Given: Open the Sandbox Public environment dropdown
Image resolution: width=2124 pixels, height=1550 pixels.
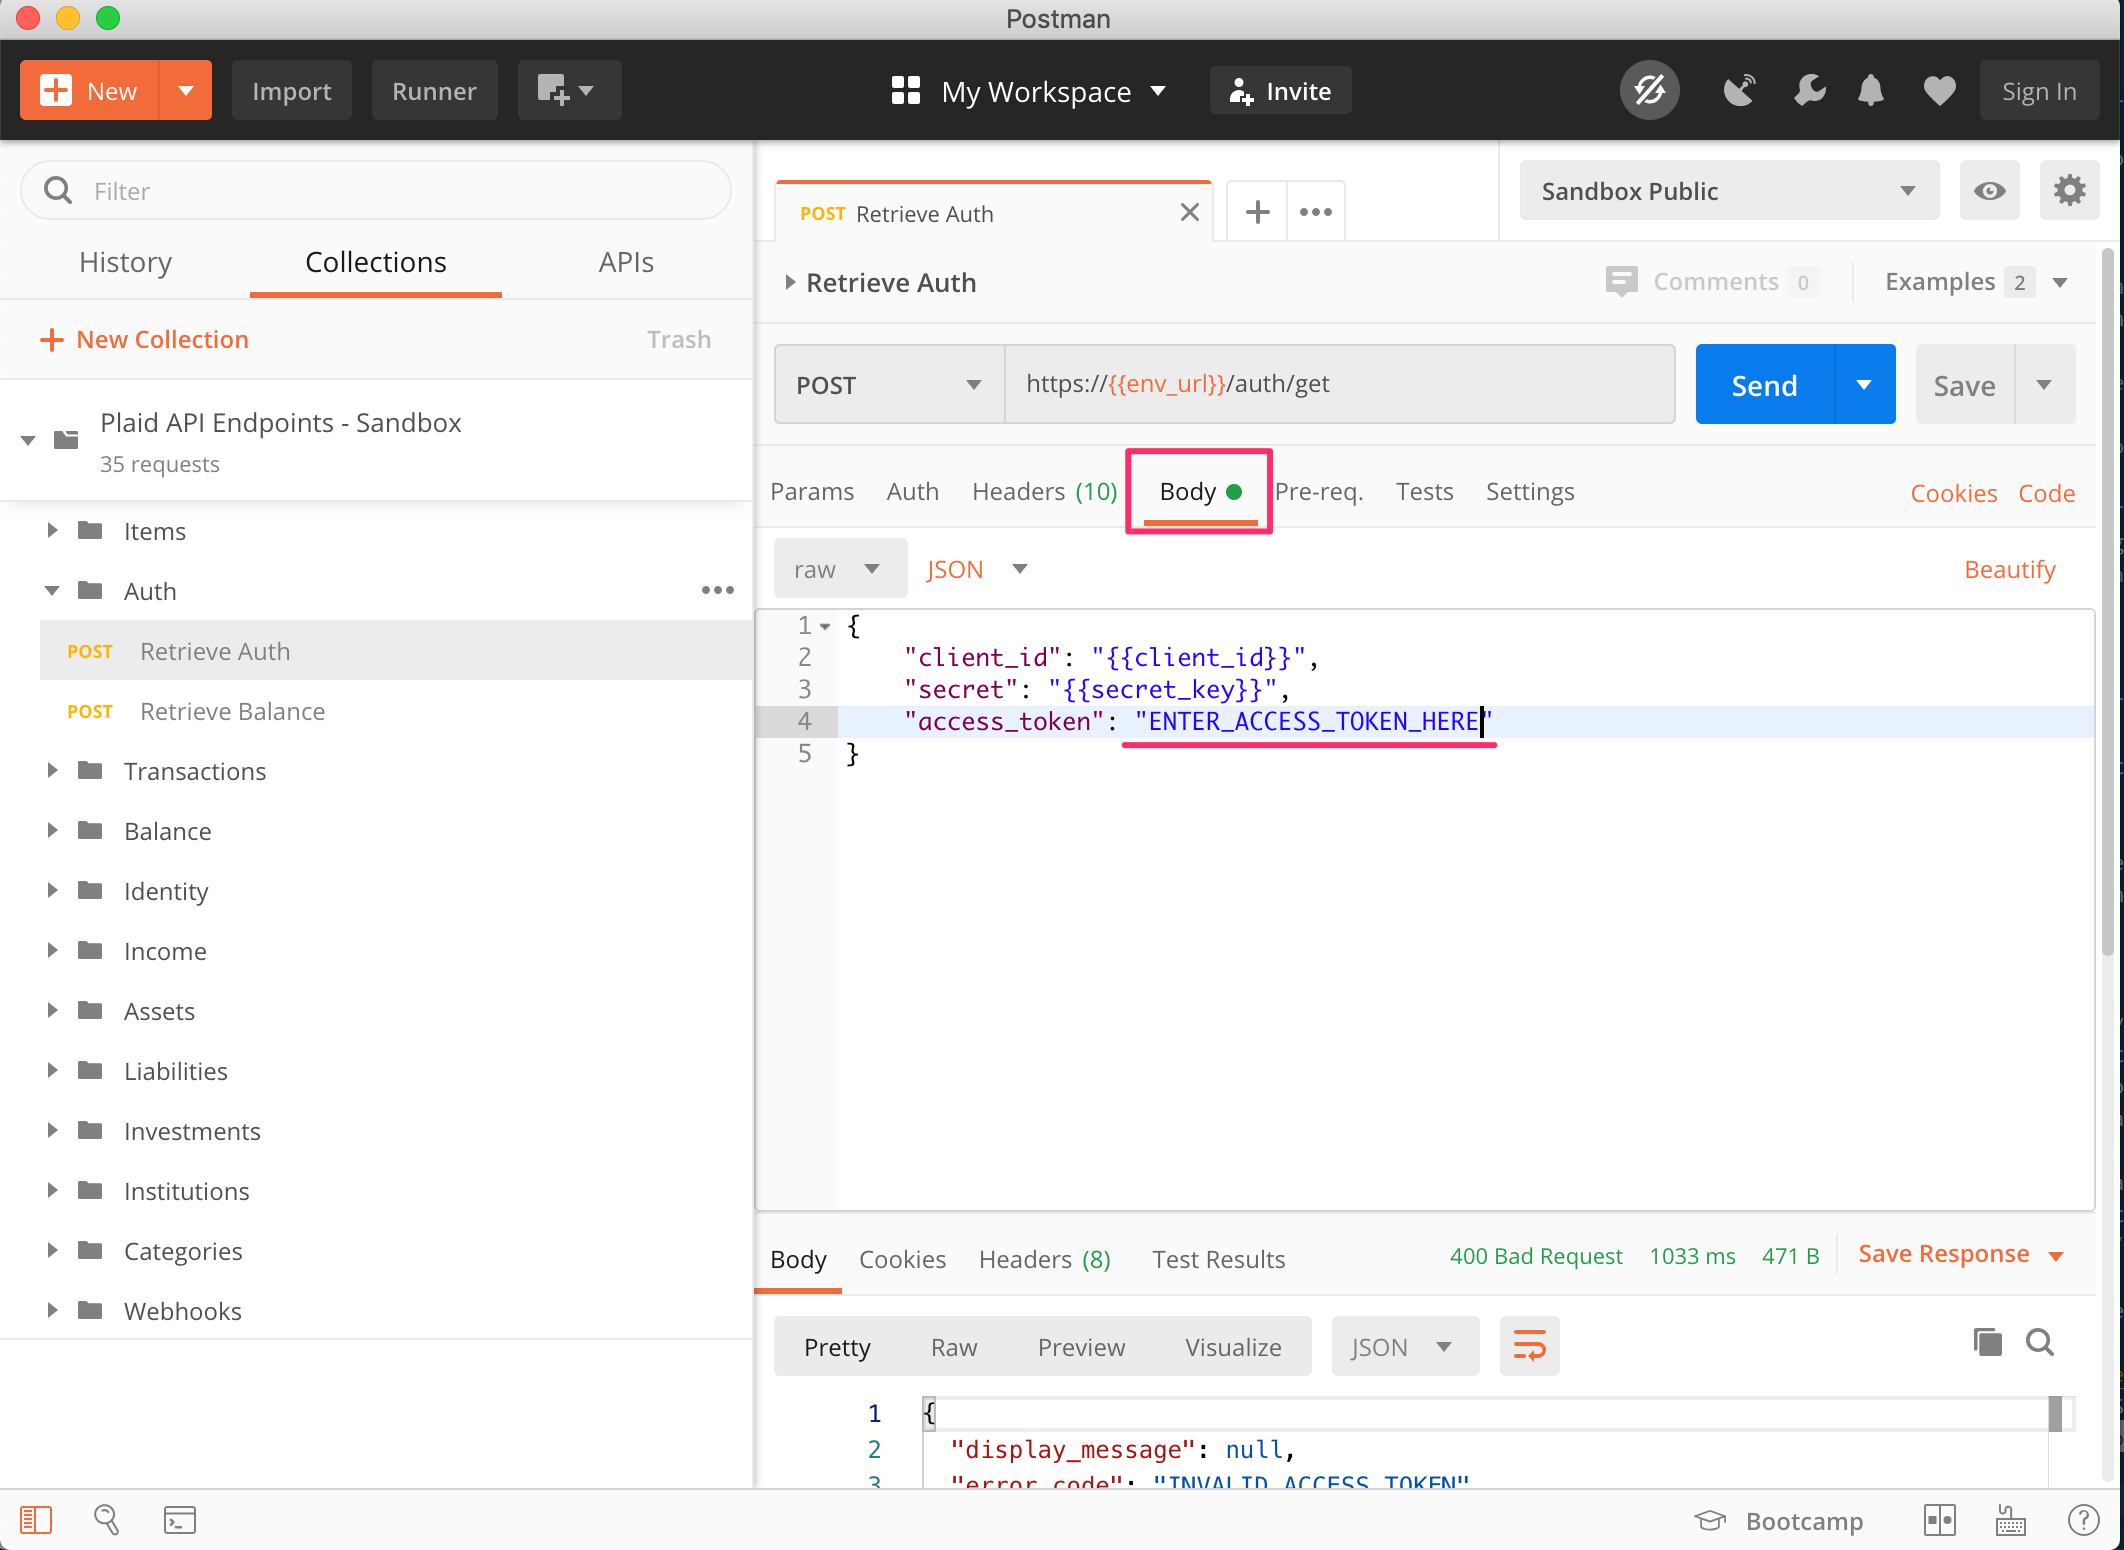Looking at the screenshot, I should pos(1729,190).
